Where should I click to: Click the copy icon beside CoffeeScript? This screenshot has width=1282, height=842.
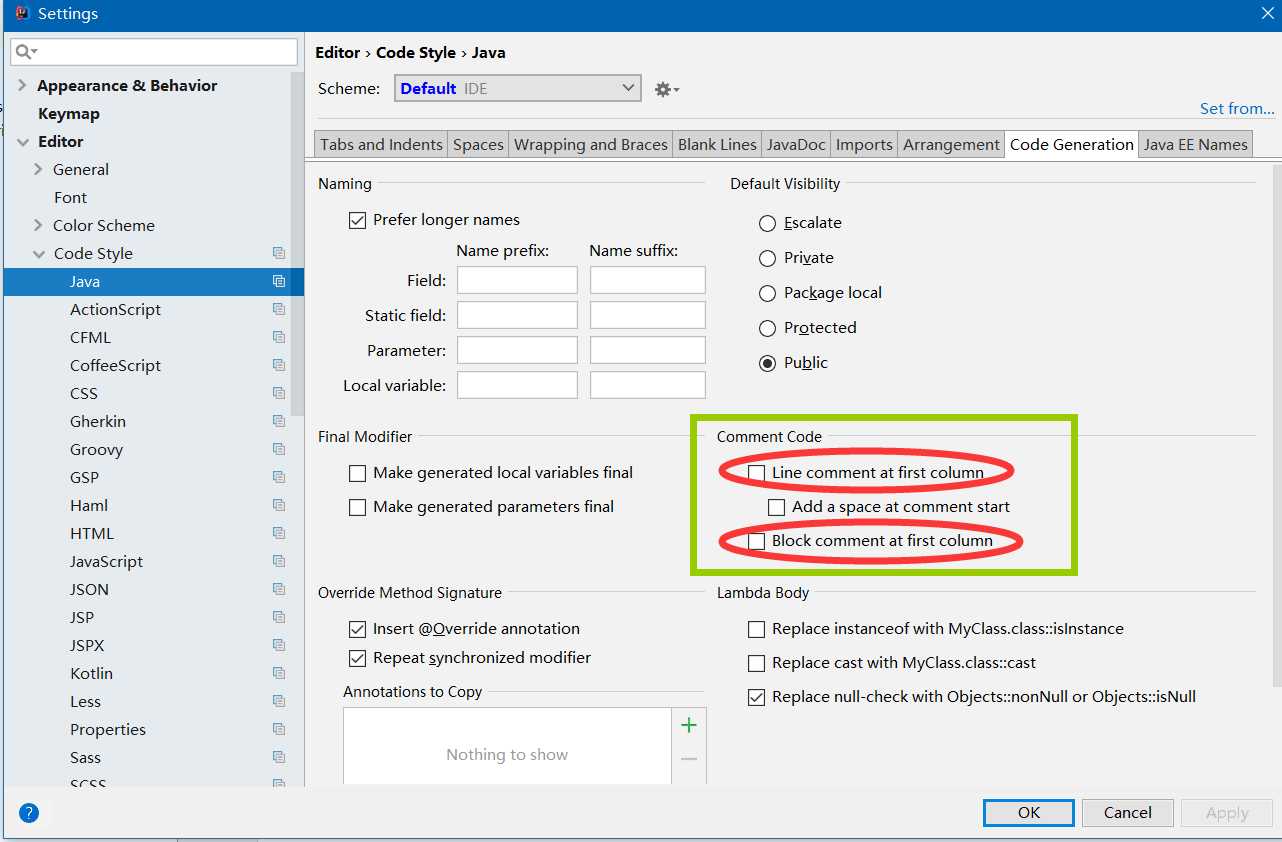tap(279, 365)
